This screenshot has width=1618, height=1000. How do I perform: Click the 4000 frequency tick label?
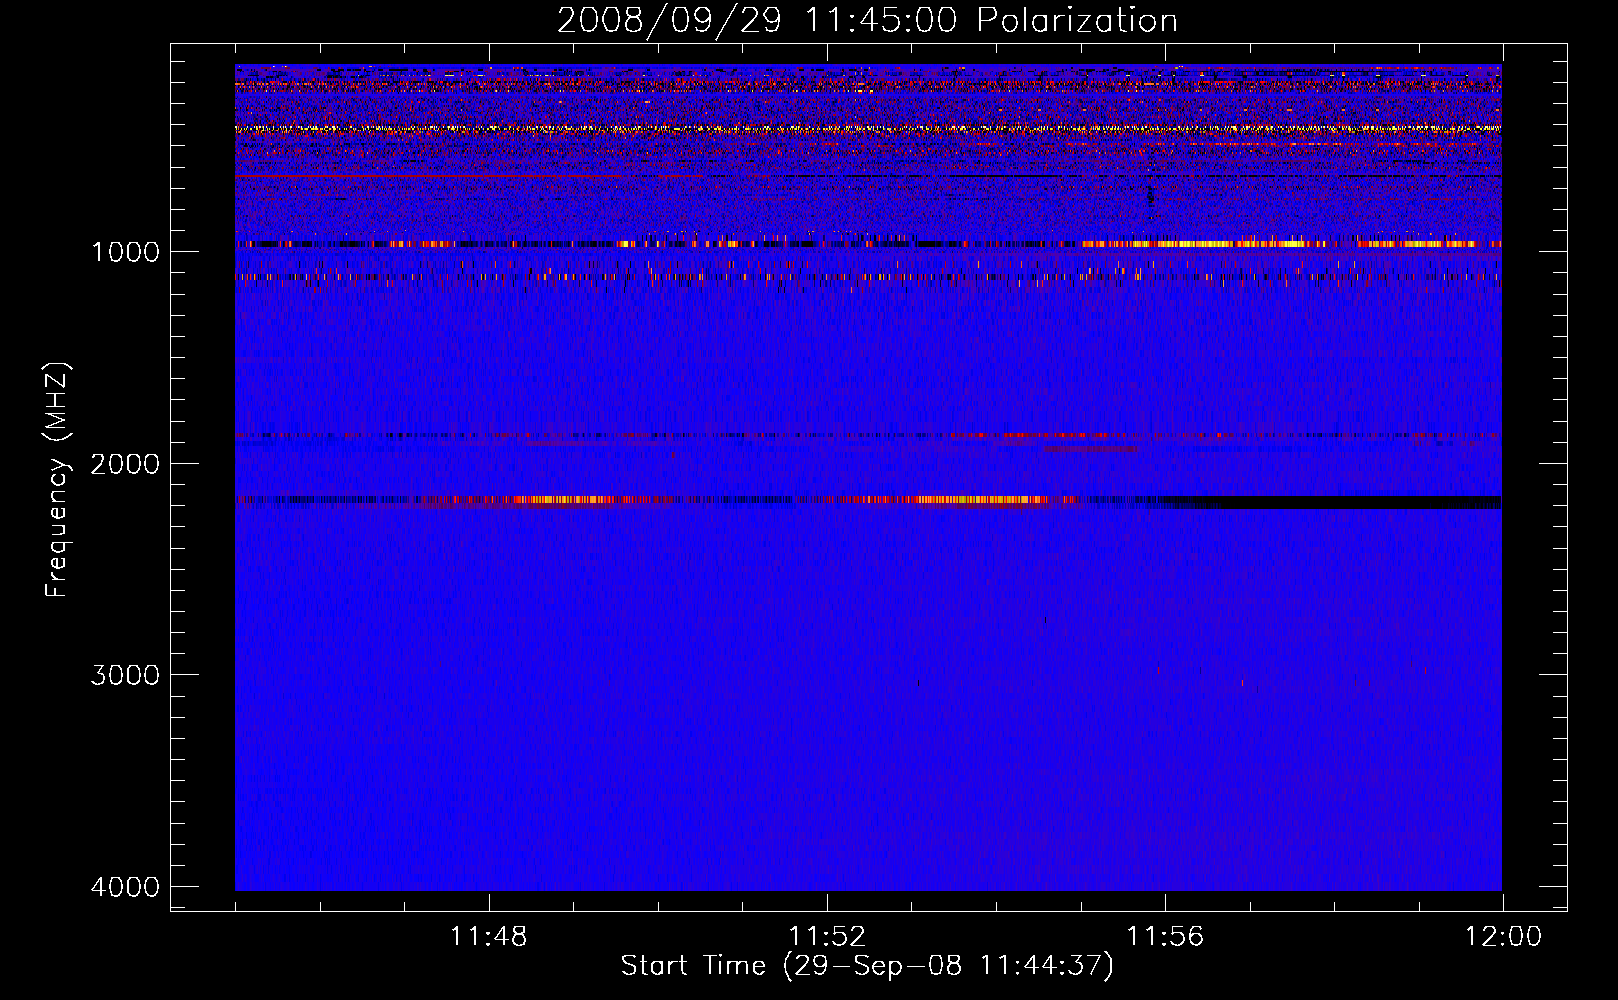pyautogui.click(x=125, y=887)
